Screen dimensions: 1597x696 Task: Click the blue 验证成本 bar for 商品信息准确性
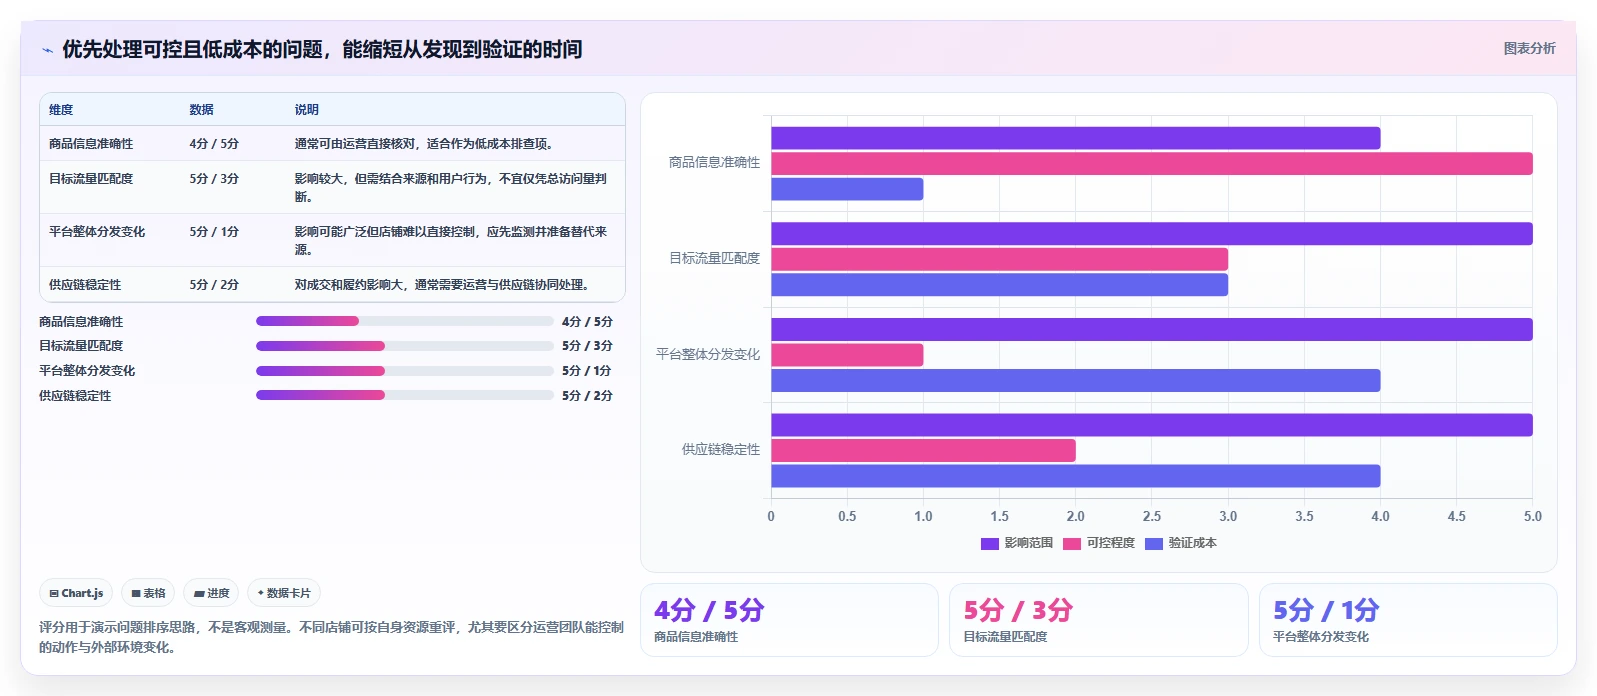tap(847, 189)
